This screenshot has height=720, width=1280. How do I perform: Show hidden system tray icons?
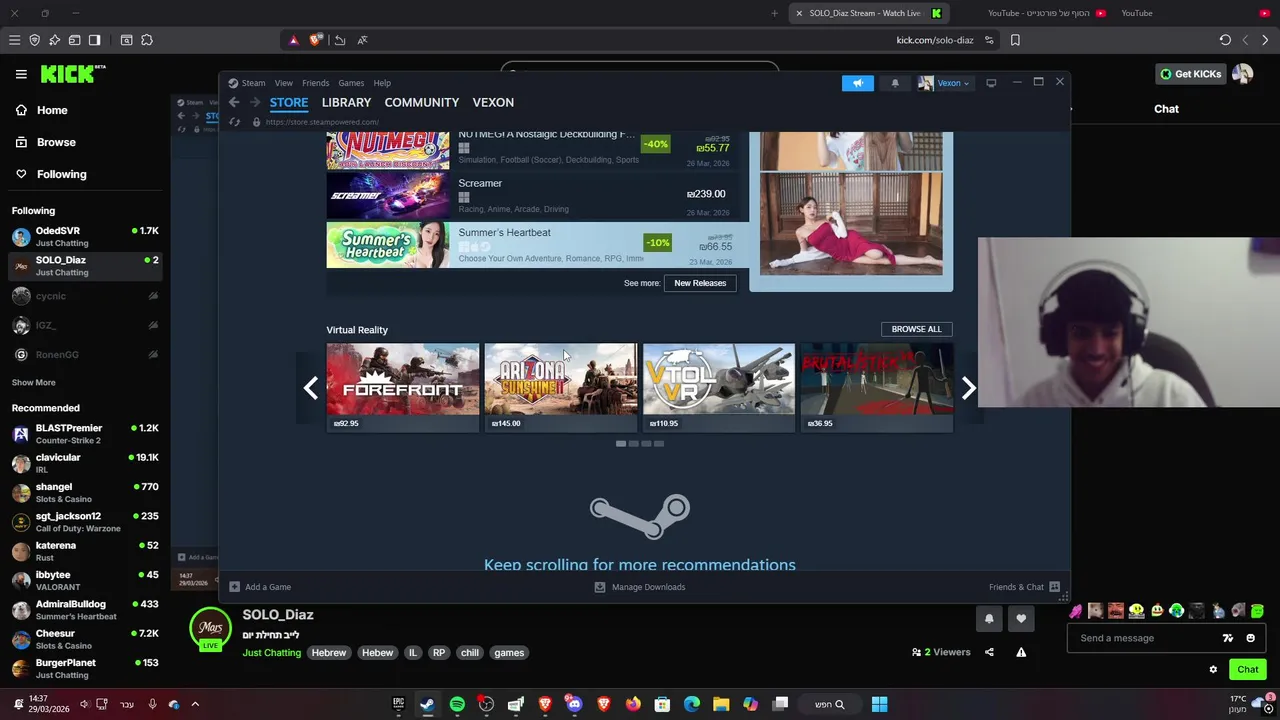coord(195,704)
